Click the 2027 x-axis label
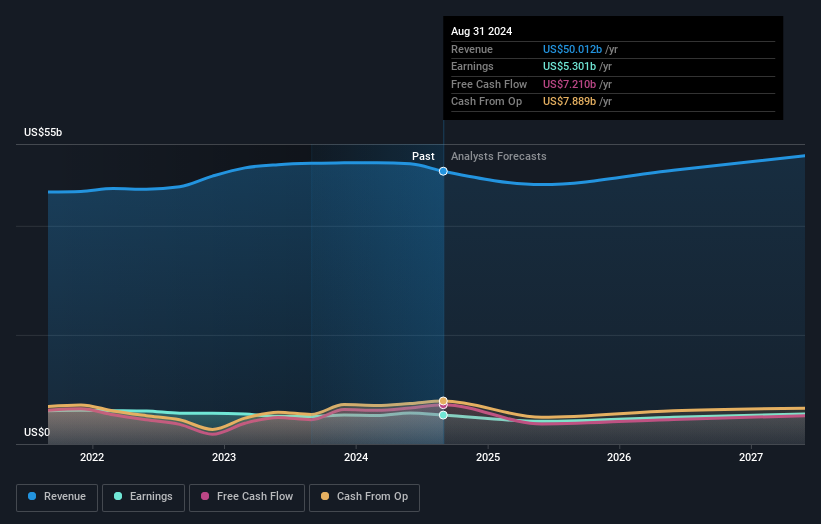Viewport: 821px width, 524px height. (751, 458)
